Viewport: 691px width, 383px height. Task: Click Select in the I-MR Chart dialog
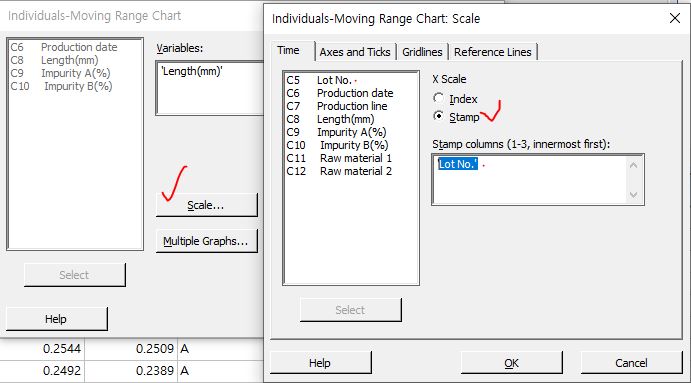click(x=74, y=275)
